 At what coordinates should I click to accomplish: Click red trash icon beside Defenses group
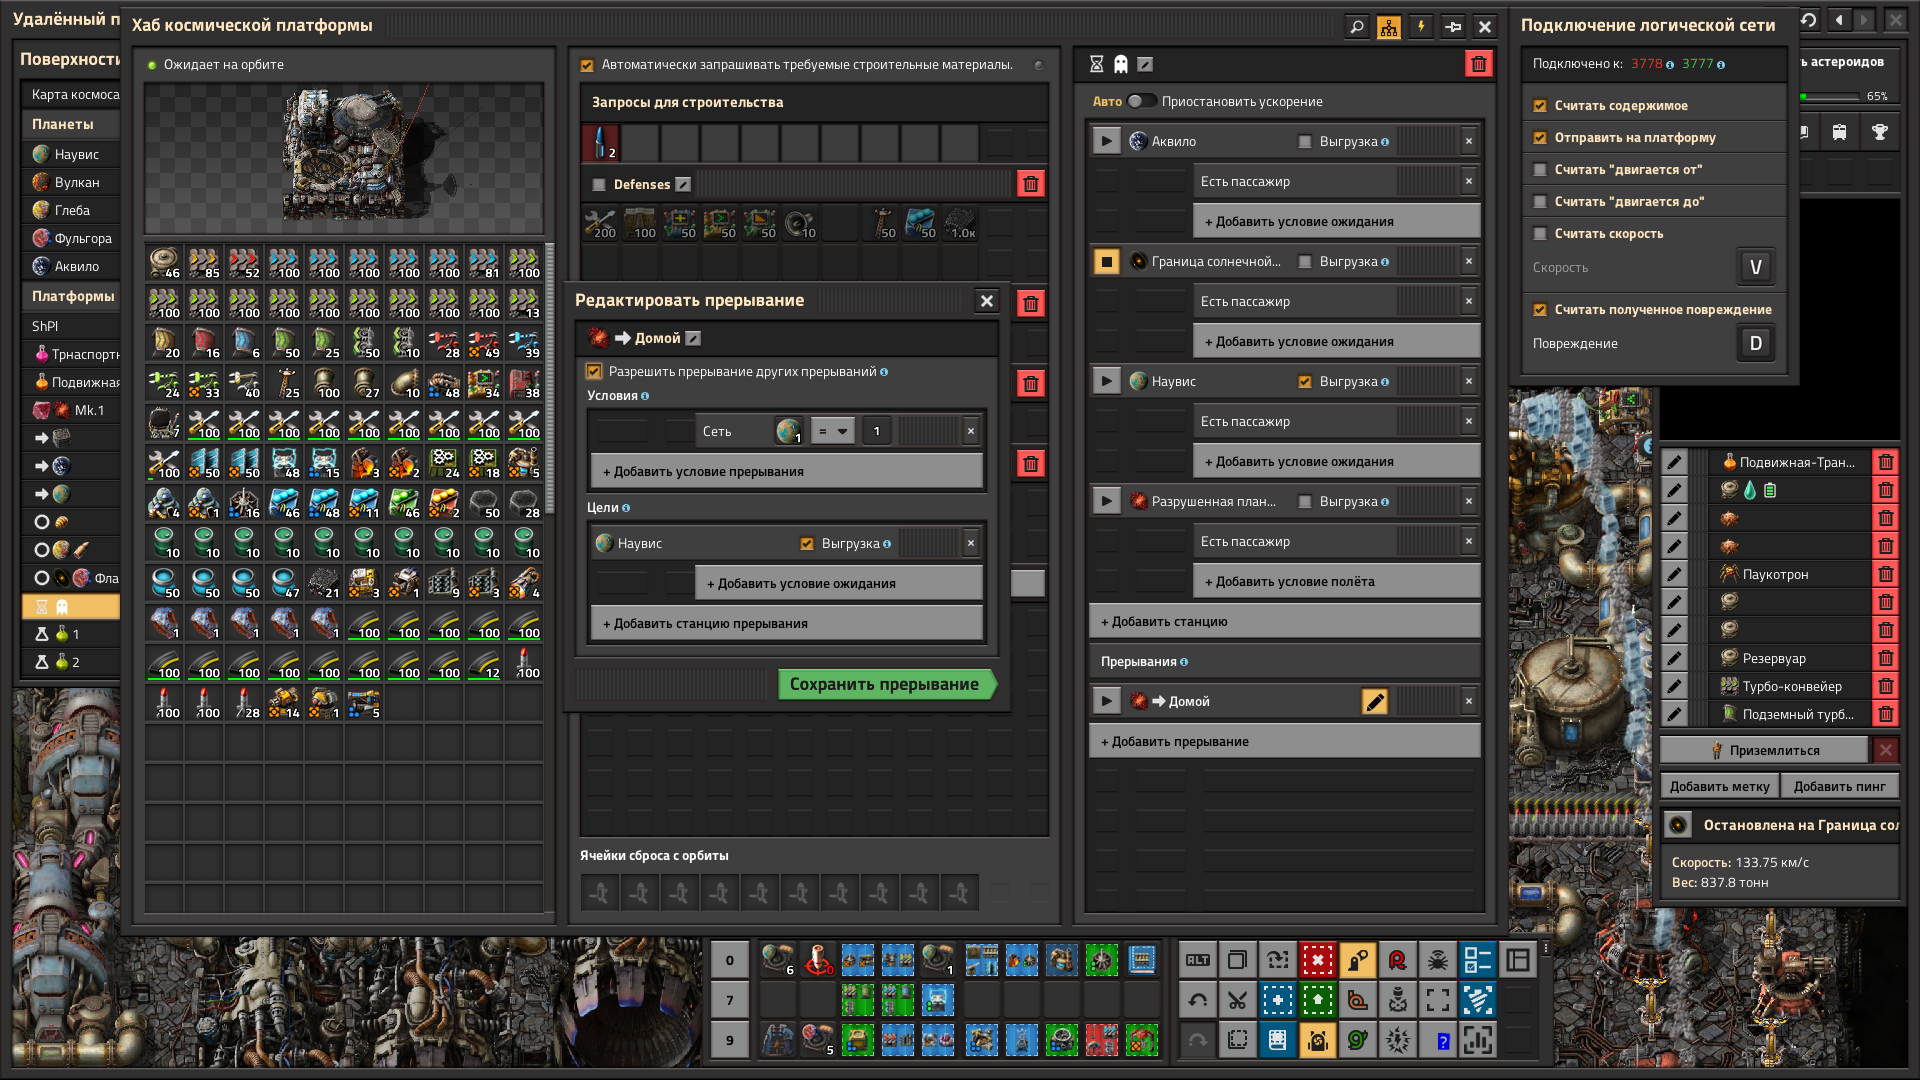tap(1031, 184)
